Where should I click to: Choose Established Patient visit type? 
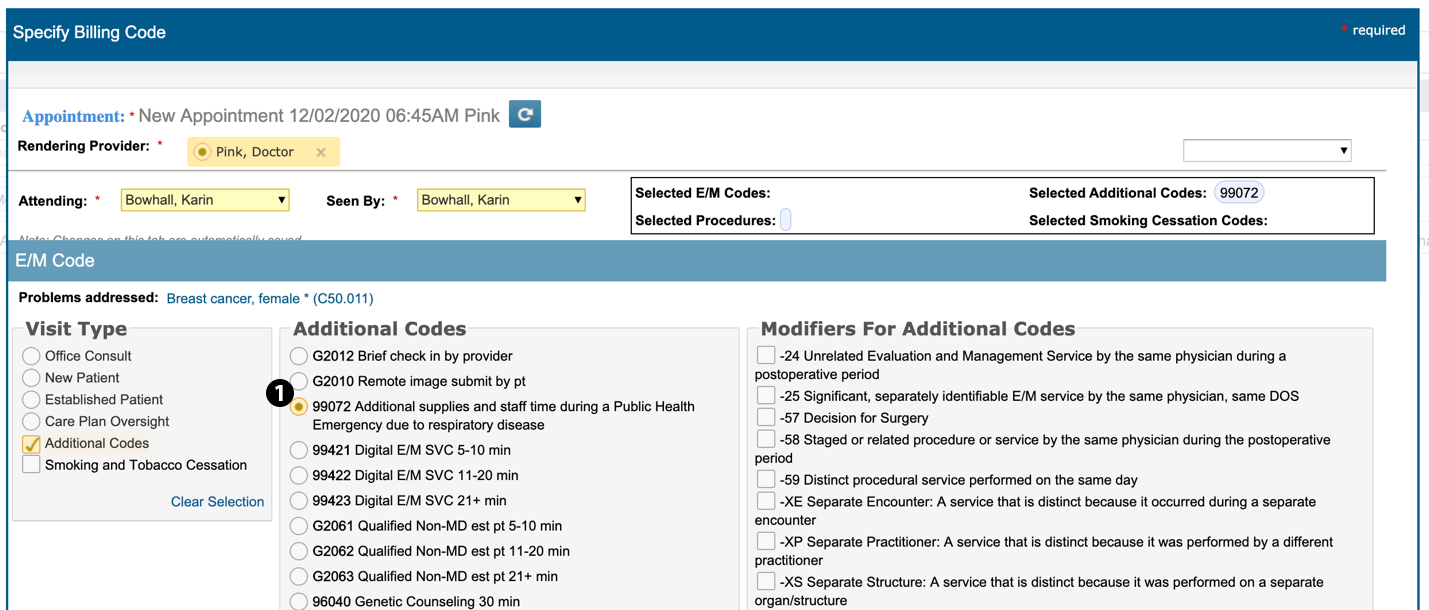[31, 400]
